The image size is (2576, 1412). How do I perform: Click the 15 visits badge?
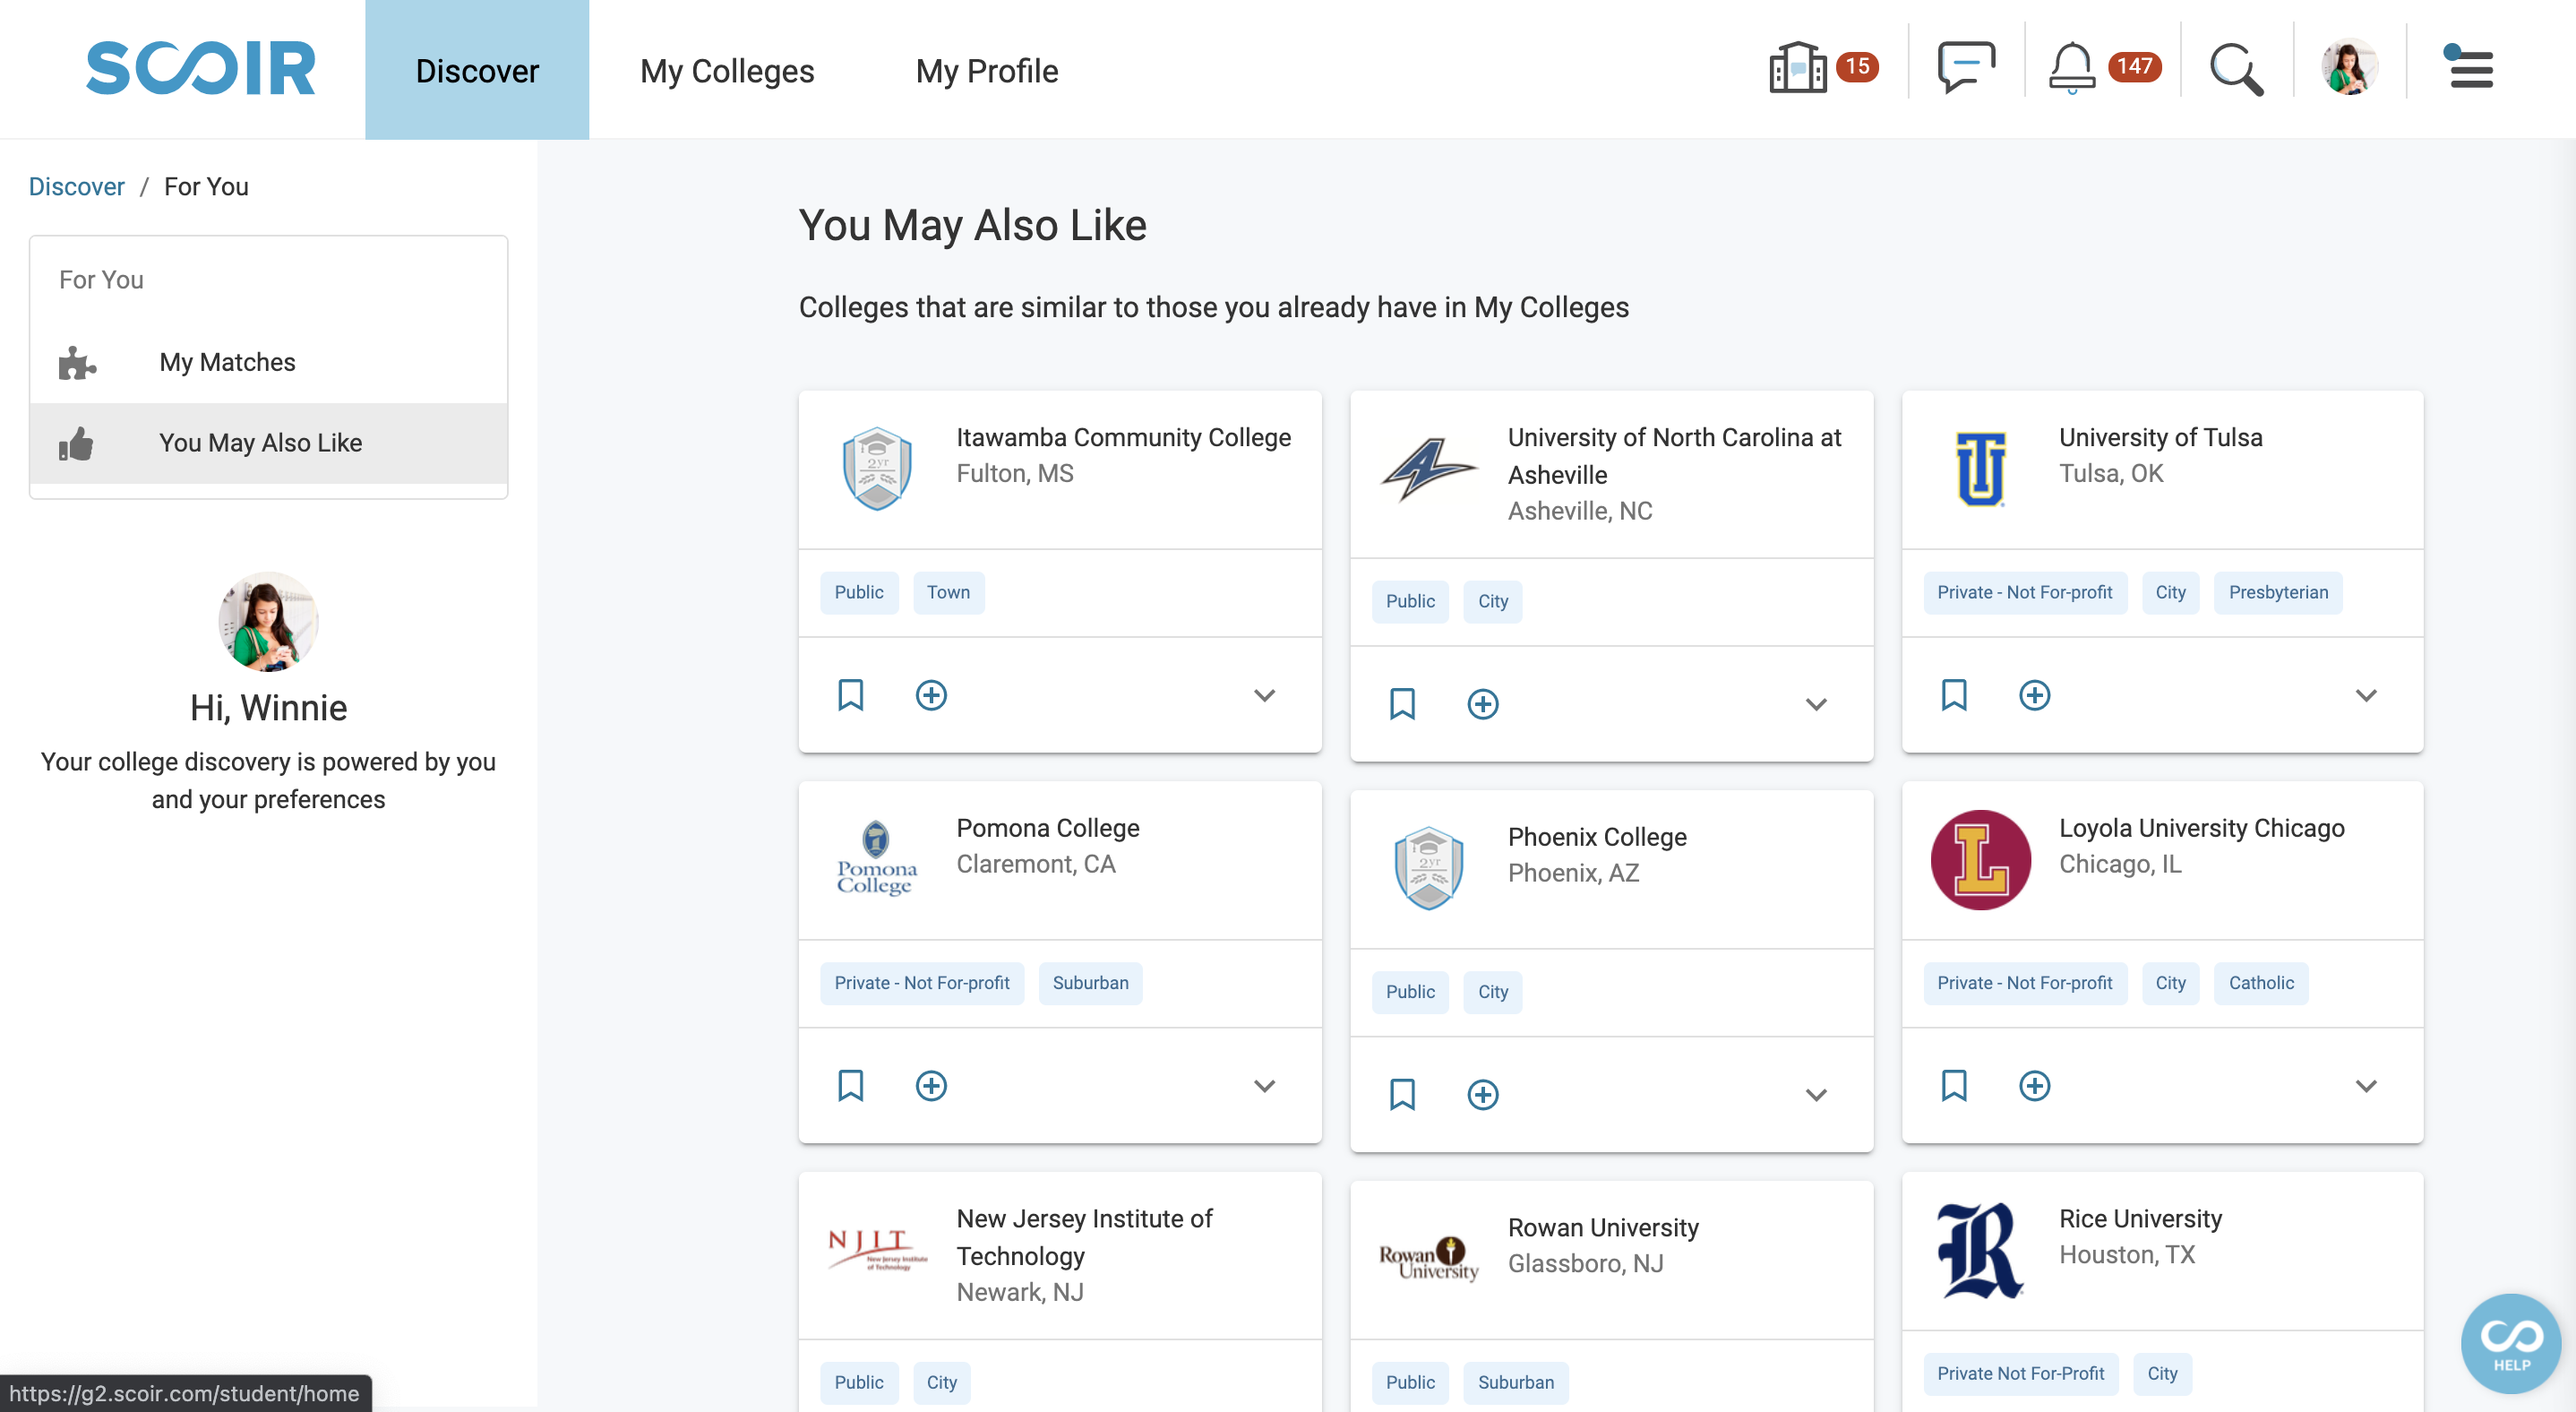[x=1857, y=66]
